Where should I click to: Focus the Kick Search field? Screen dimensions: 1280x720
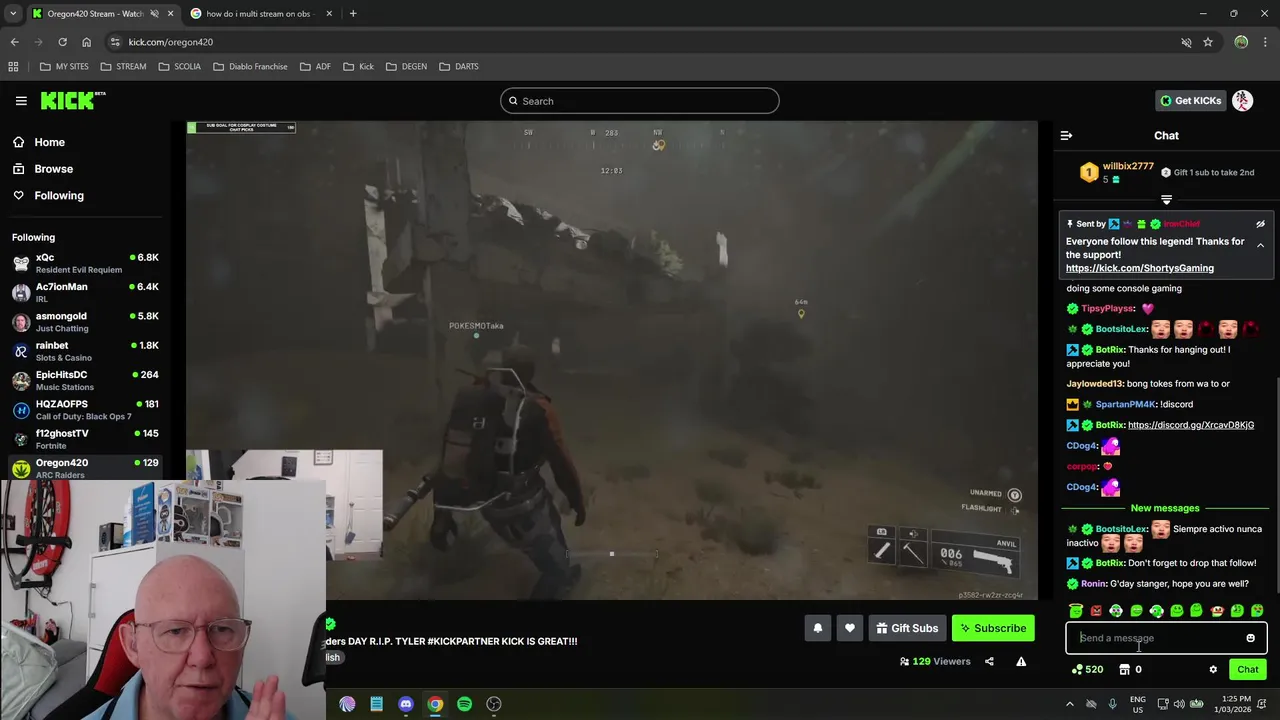pyautogui.click(x=640, y=101)
